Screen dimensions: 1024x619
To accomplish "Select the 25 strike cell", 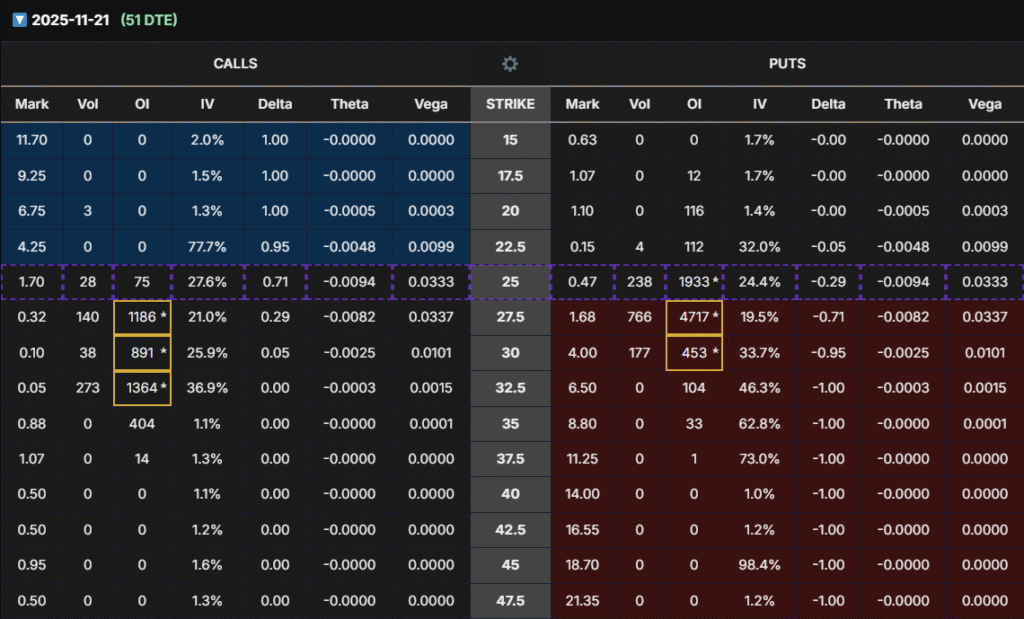I will (x=510, y=282).
